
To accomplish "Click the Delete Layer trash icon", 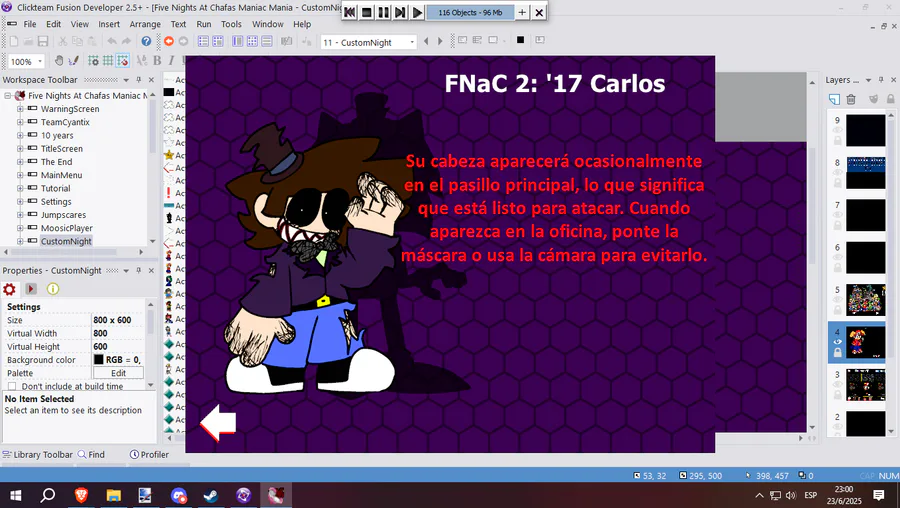I will coord(851,99).
